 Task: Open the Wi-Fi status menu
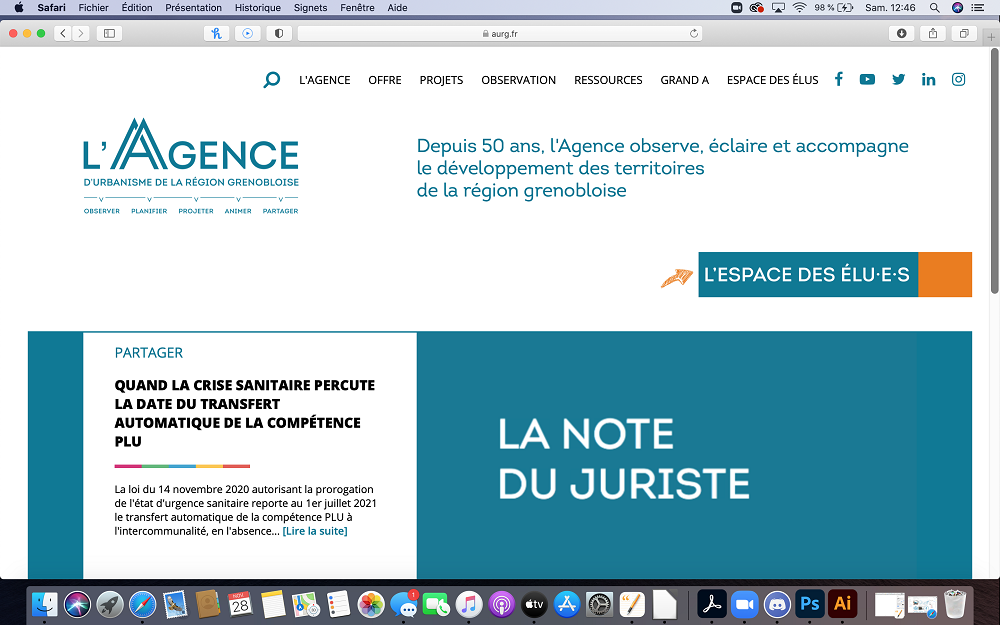pos(799,8)
